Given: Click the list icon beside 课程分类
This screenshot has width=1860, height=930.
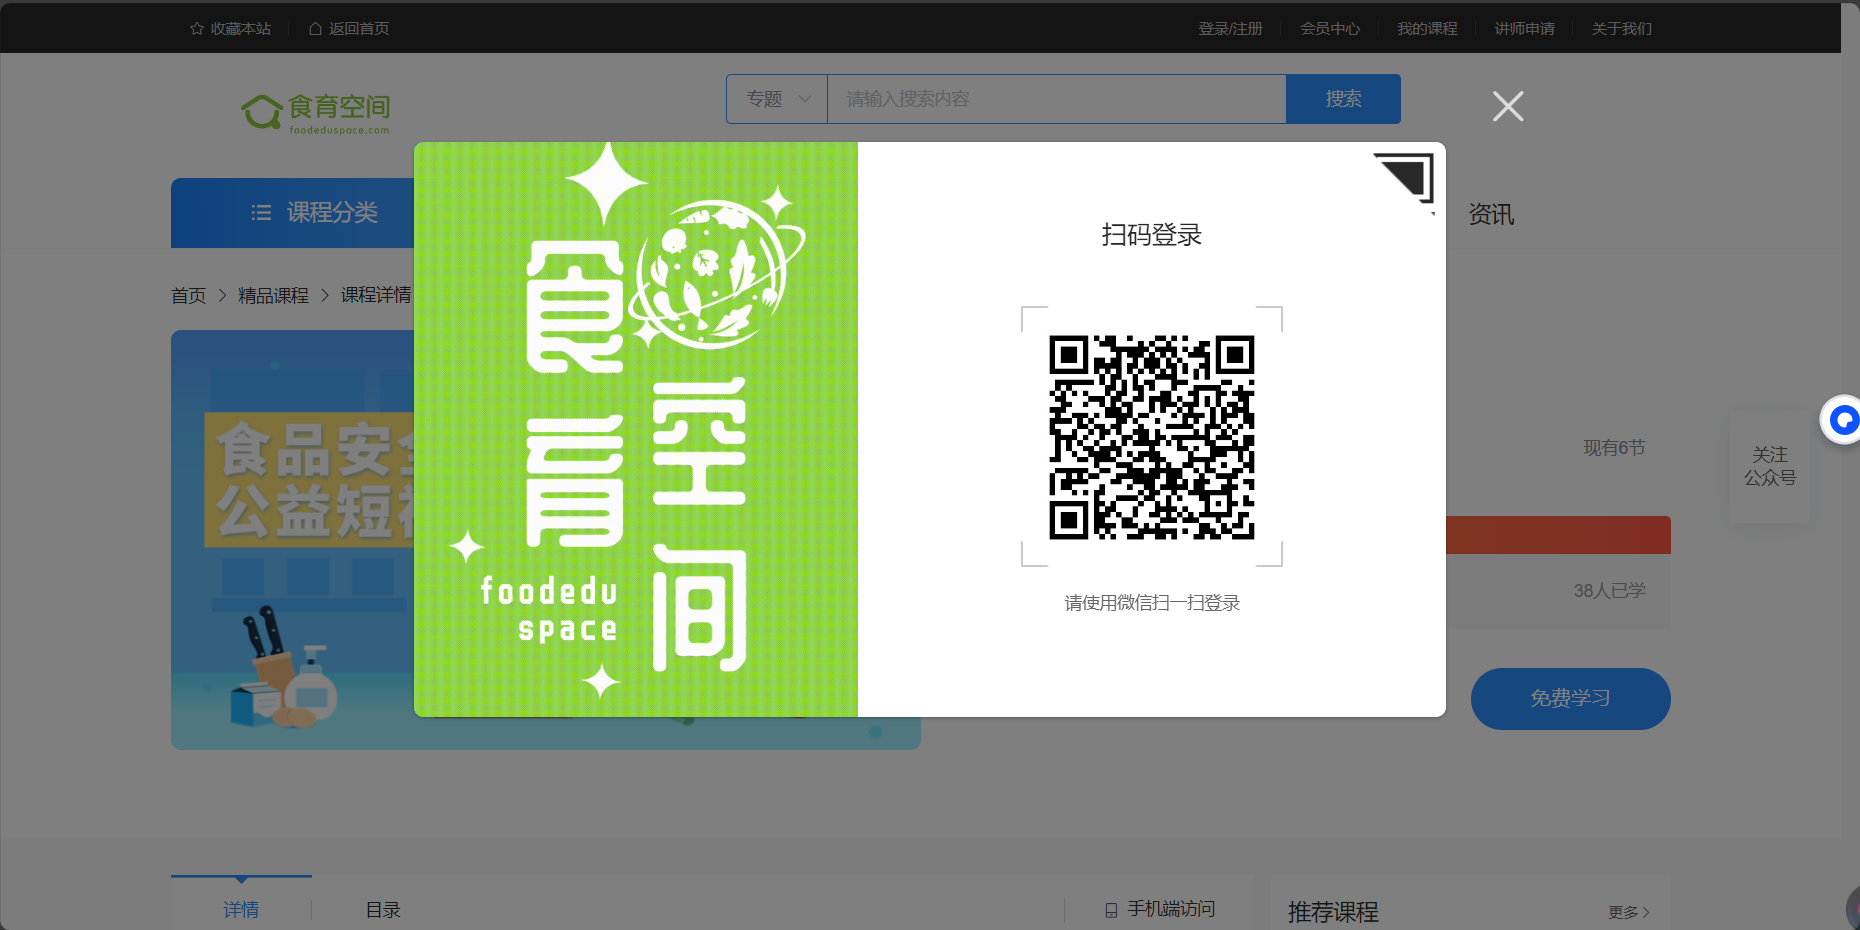Looking at the screenshot, I should (261, 213).
